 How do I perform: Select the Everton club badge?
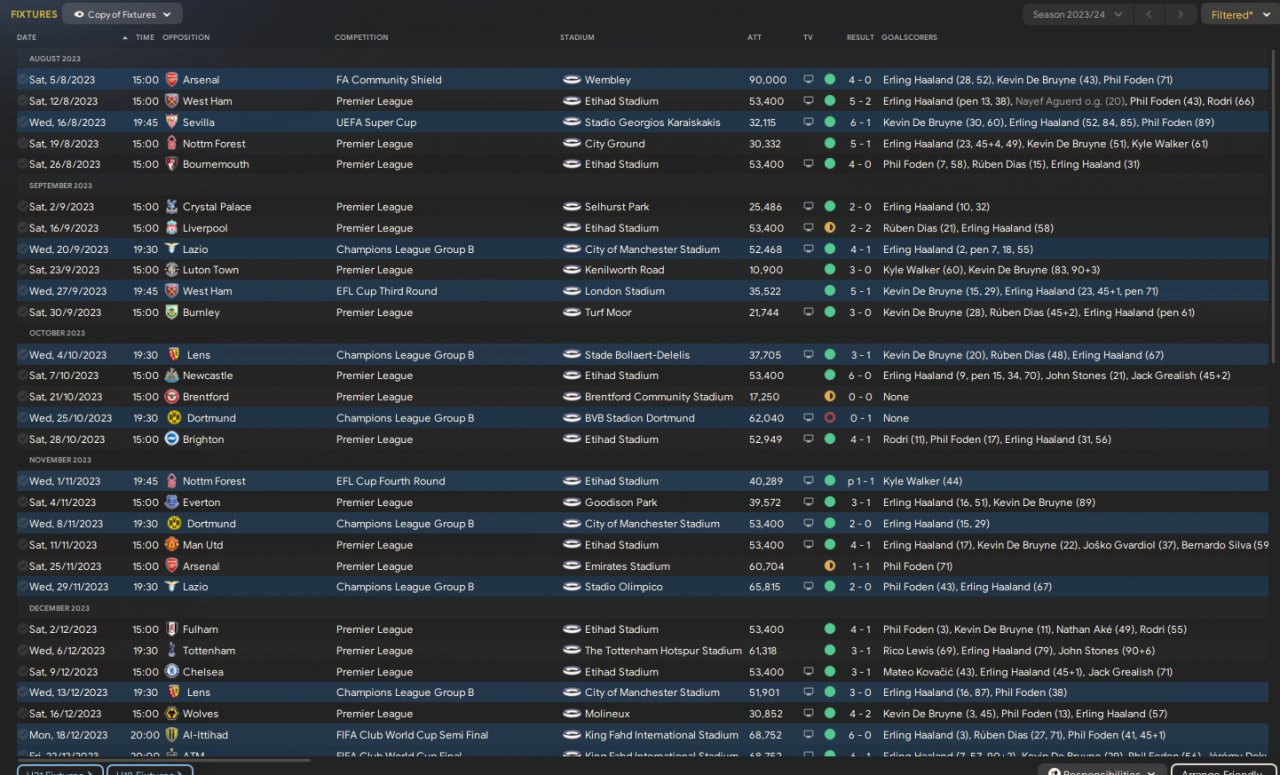[171, 503]
